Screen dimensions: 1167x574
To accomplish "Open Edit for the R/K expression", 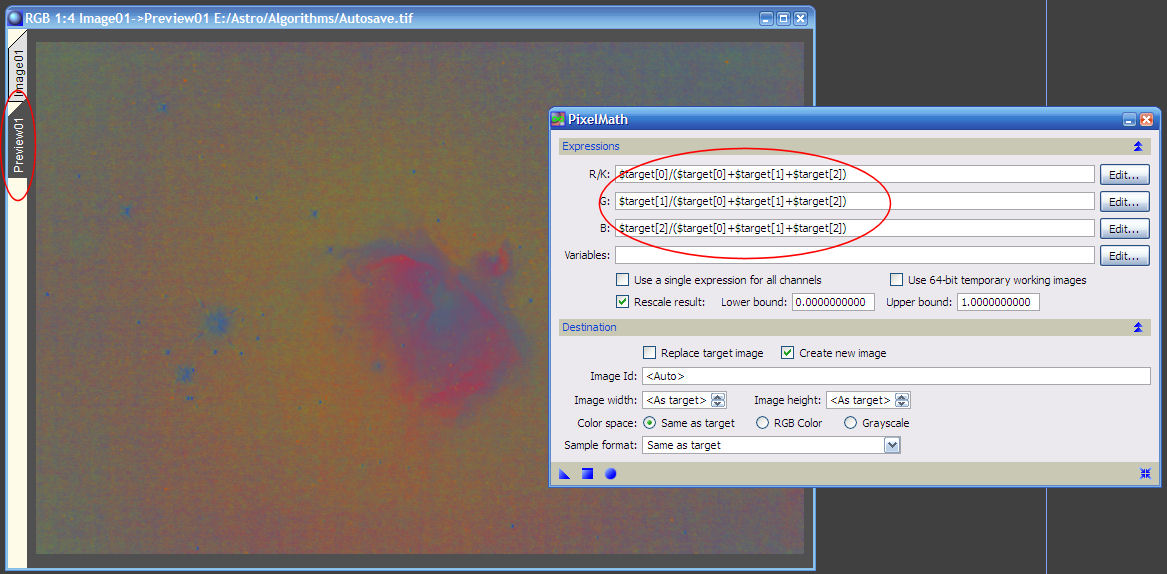I will (1125, 175).
